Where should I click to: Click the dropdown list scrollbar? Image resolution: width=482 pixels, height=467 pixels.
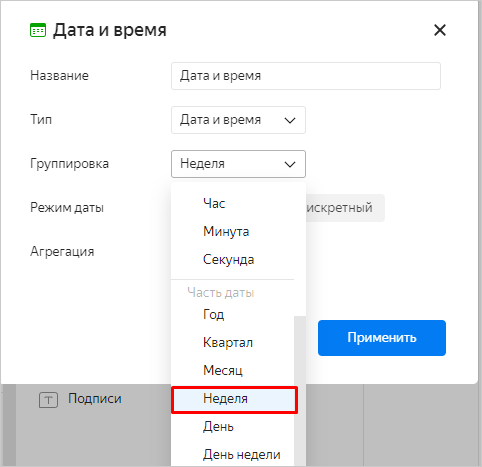(x=300, y=391)
